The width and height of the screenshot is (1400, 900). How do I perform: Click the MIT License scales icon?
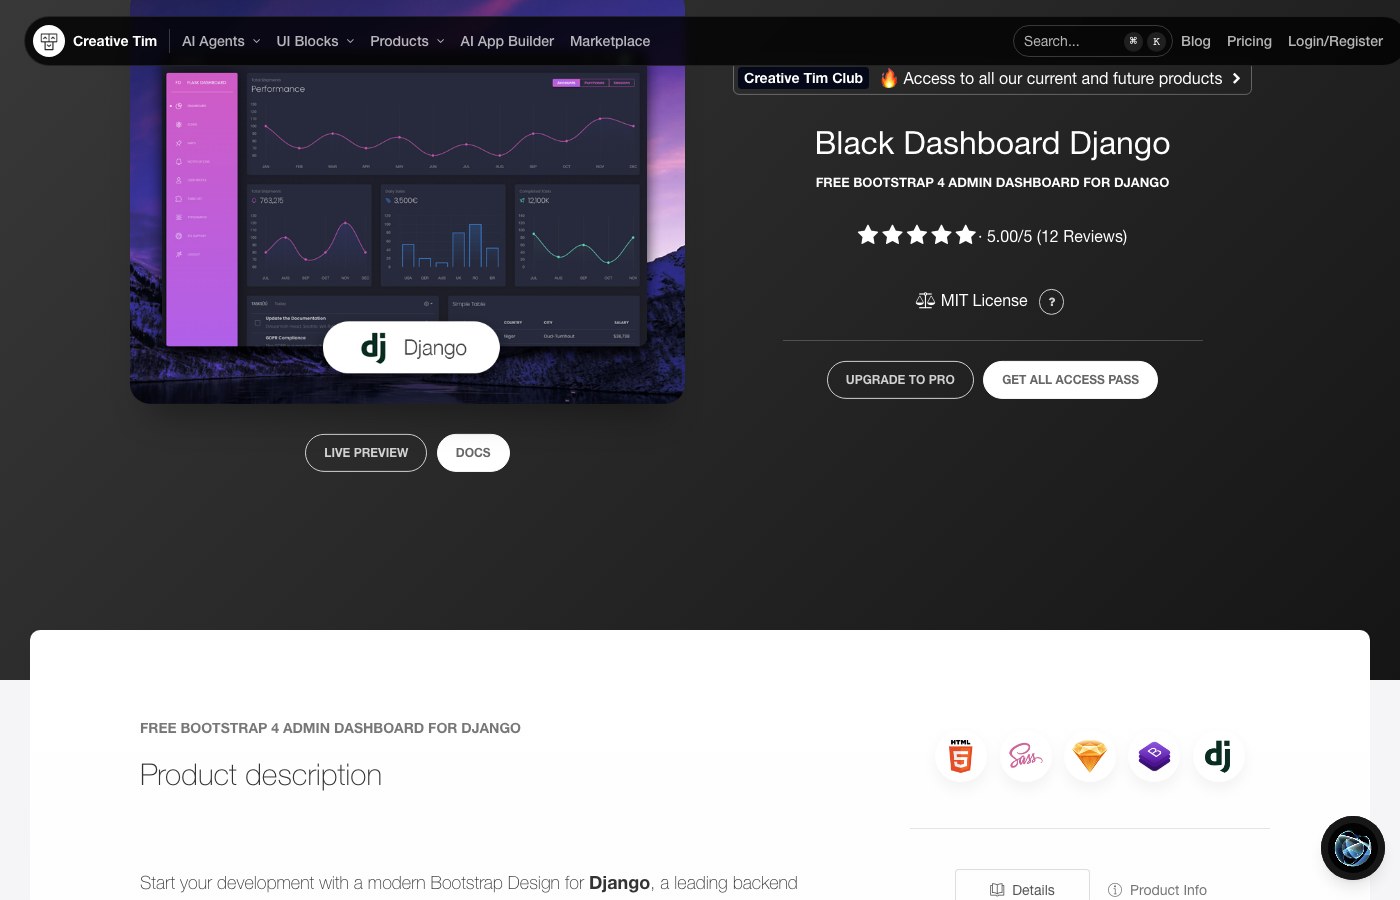click(925, 300)
